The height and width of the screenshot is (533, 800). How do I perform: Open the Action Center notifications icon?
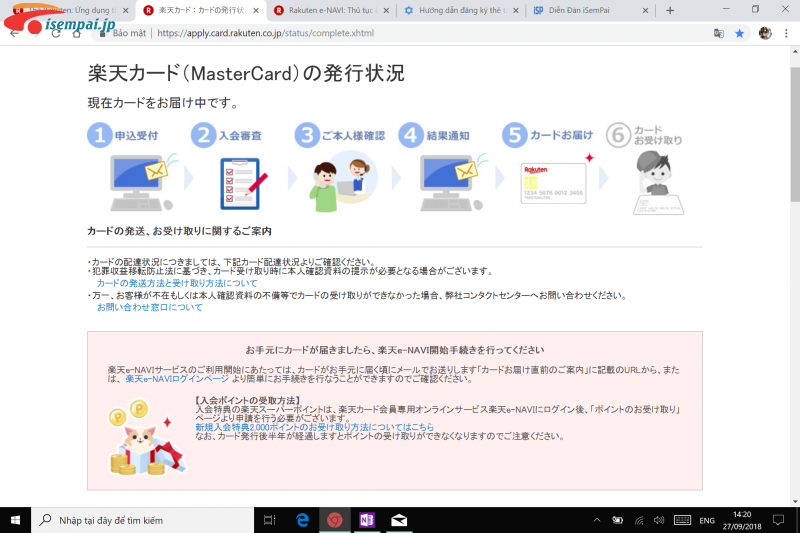[x=779, y=520]
